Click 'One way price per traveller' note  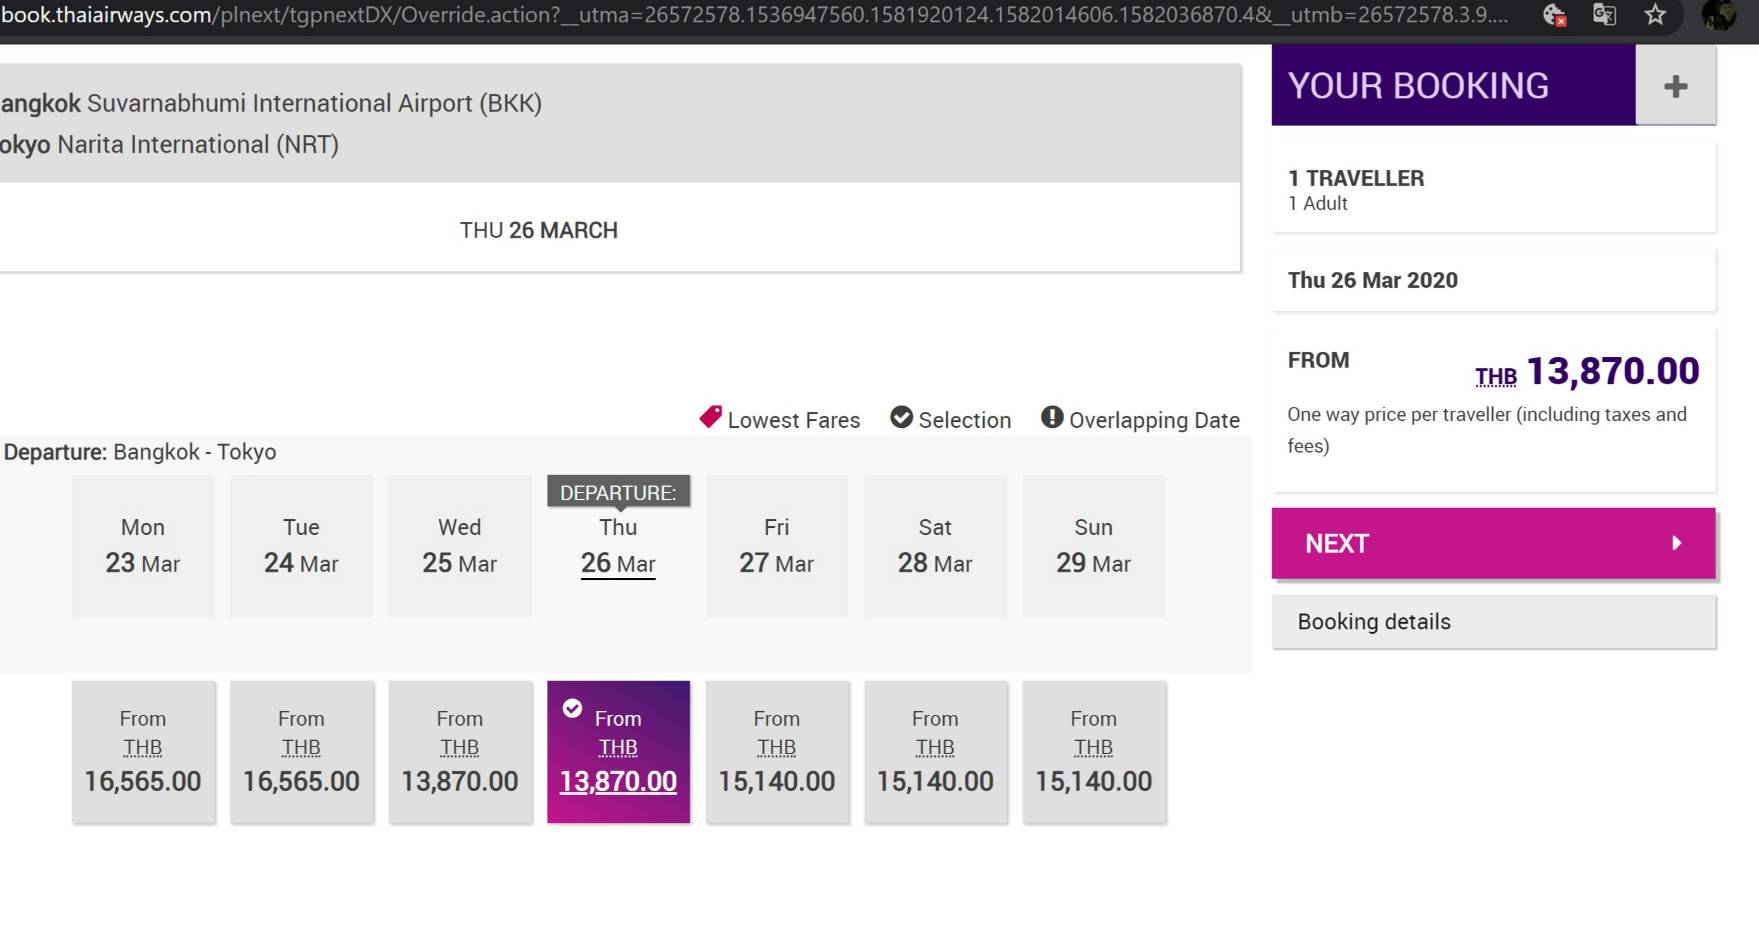click(1487, 430)
